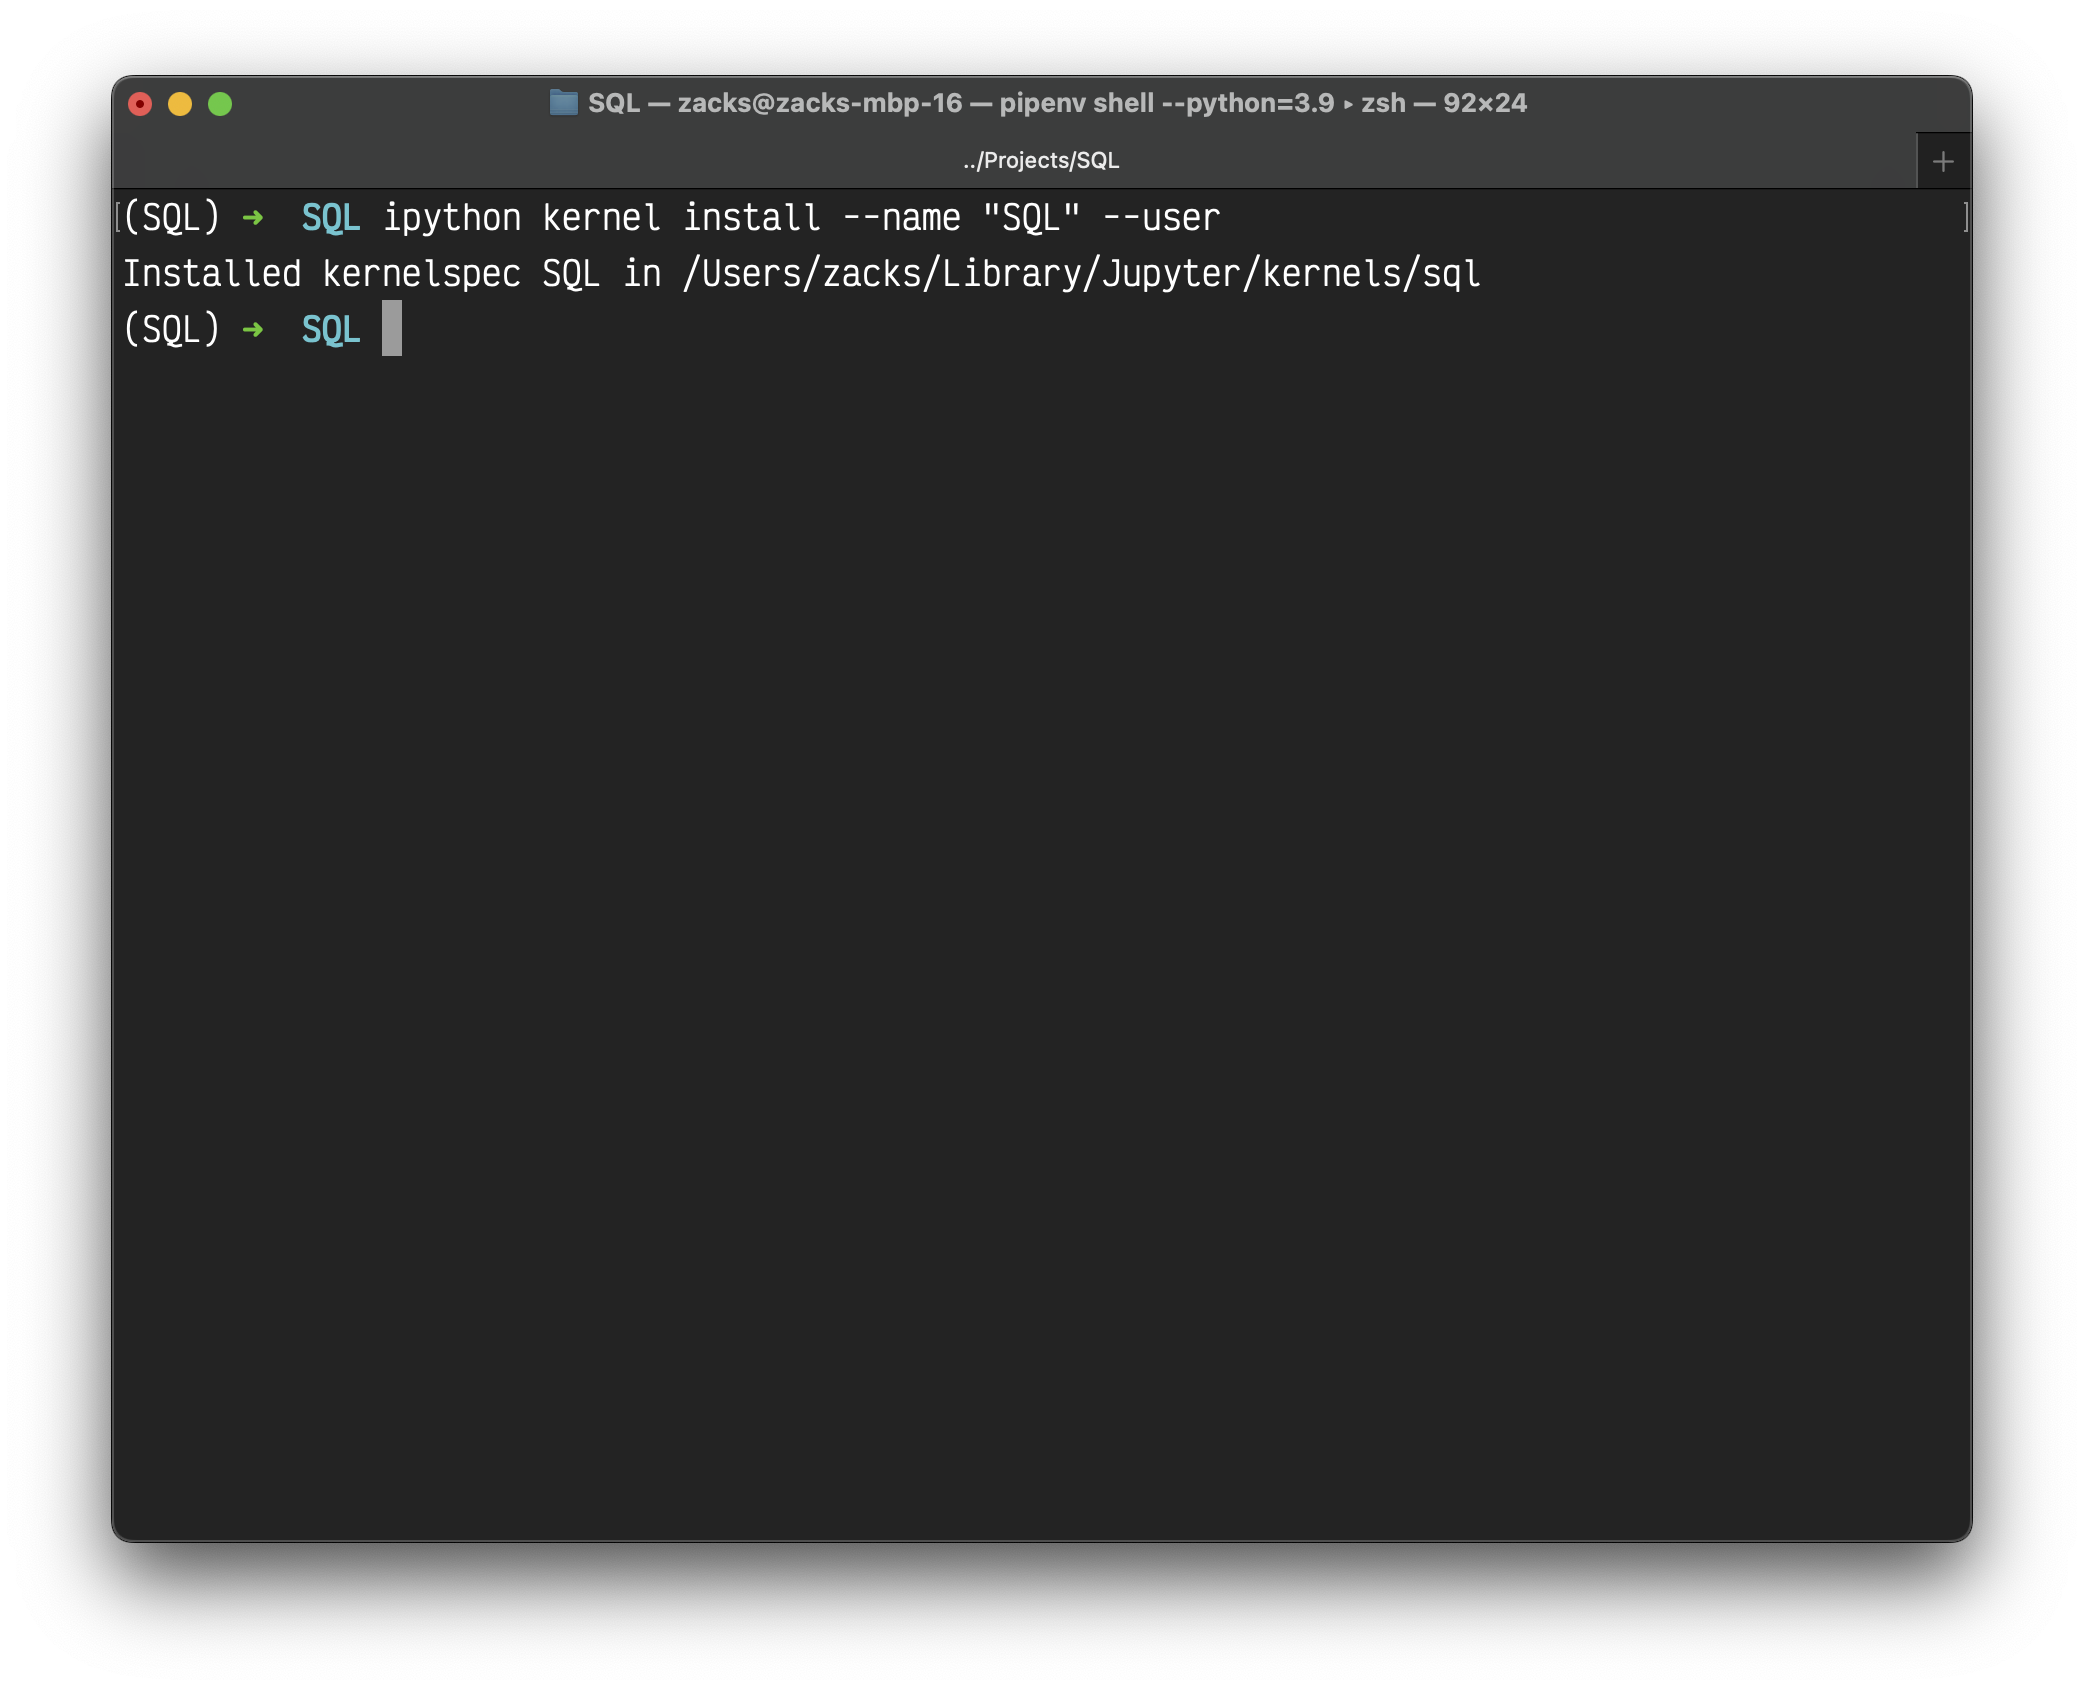Click the green arrow on the last prompt
The width and height of the screenshot is (2084, 1690).
[253, 329]
